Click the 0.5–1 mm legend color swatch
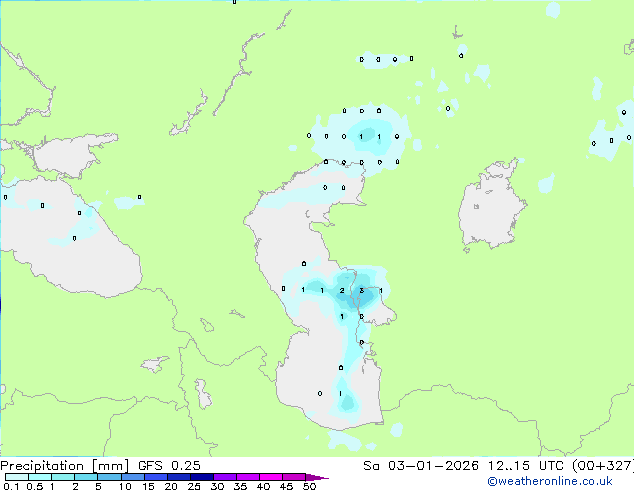Screen dimensions: 634x490 40,477
